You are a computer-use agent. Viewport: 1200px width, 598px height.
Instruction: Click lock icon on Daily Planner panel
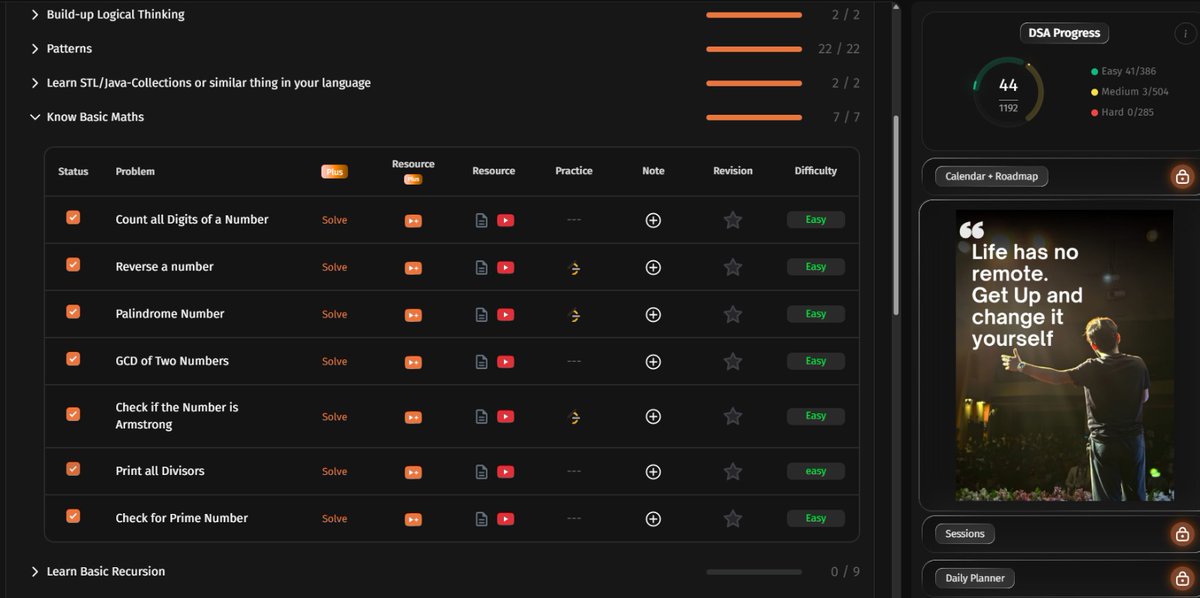1182,578
